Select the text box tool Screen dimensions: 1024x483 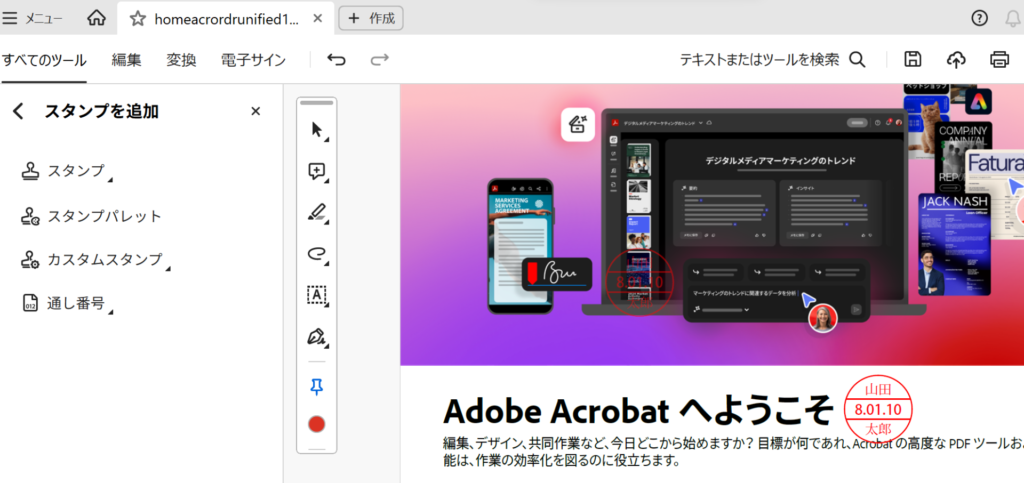pyautogui.click(x=318, y=295)
